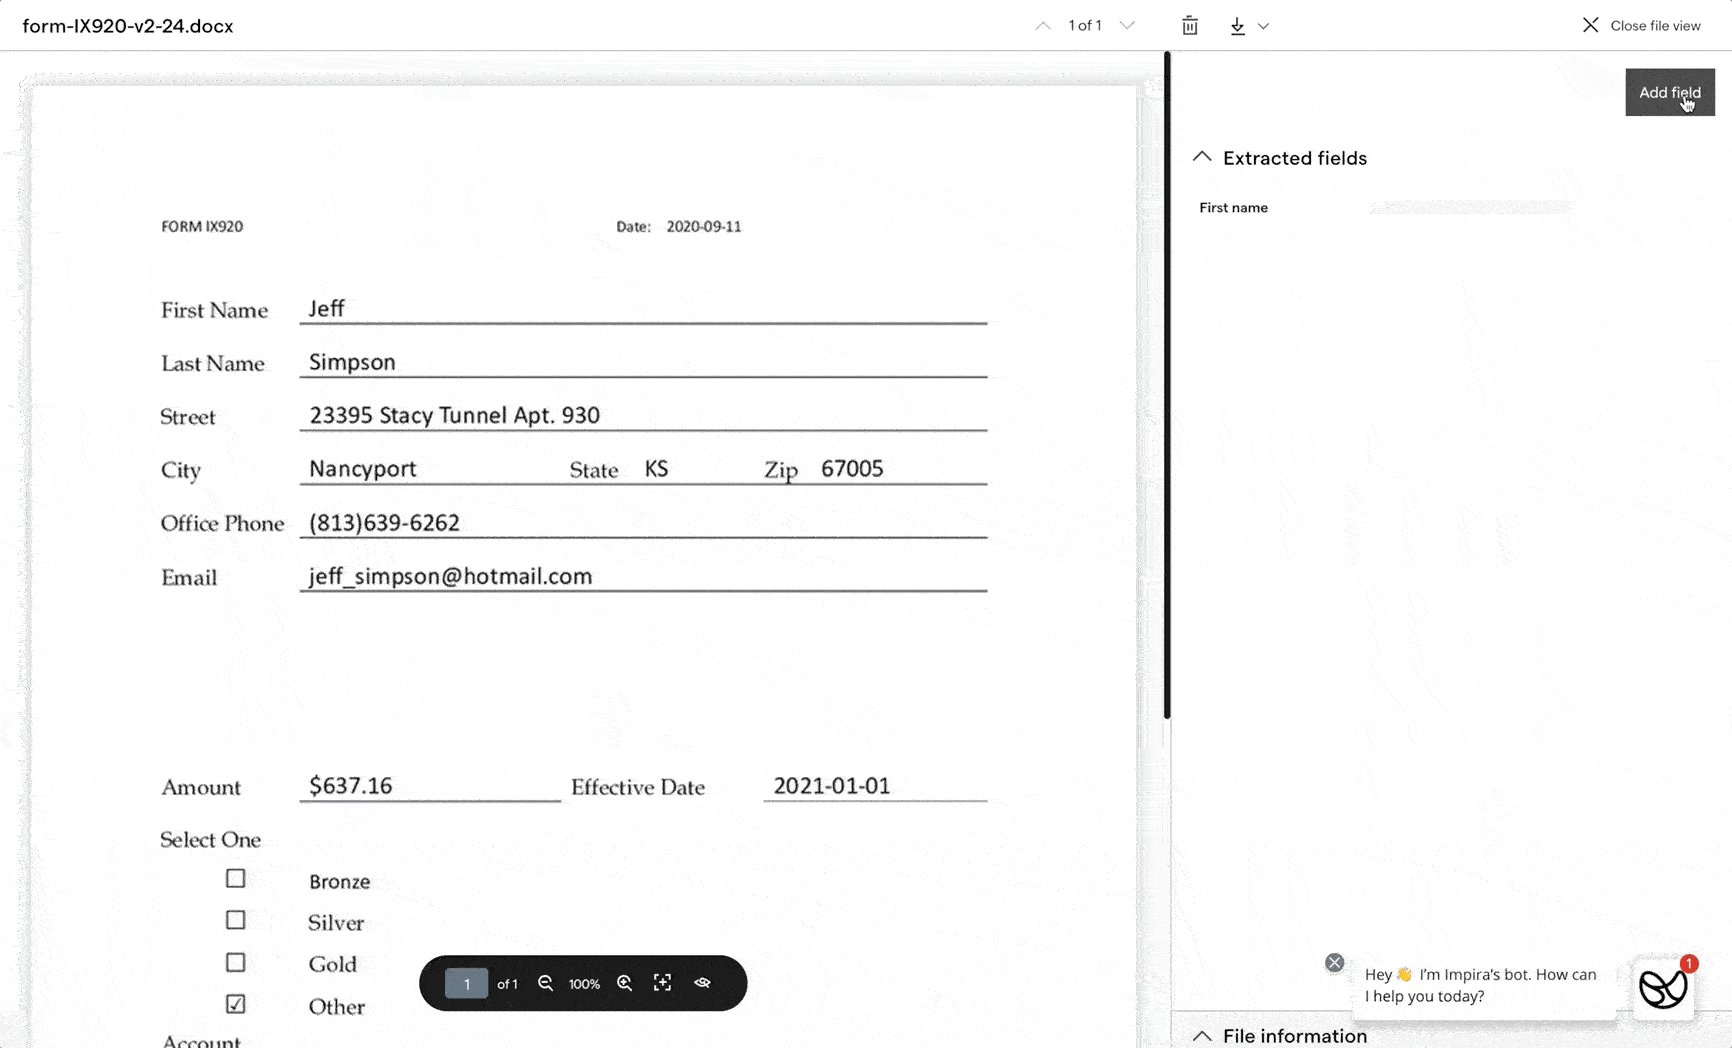Check the Bronze checkbox
Screen dimensions: 1732x1048
(x=235, y=878)
